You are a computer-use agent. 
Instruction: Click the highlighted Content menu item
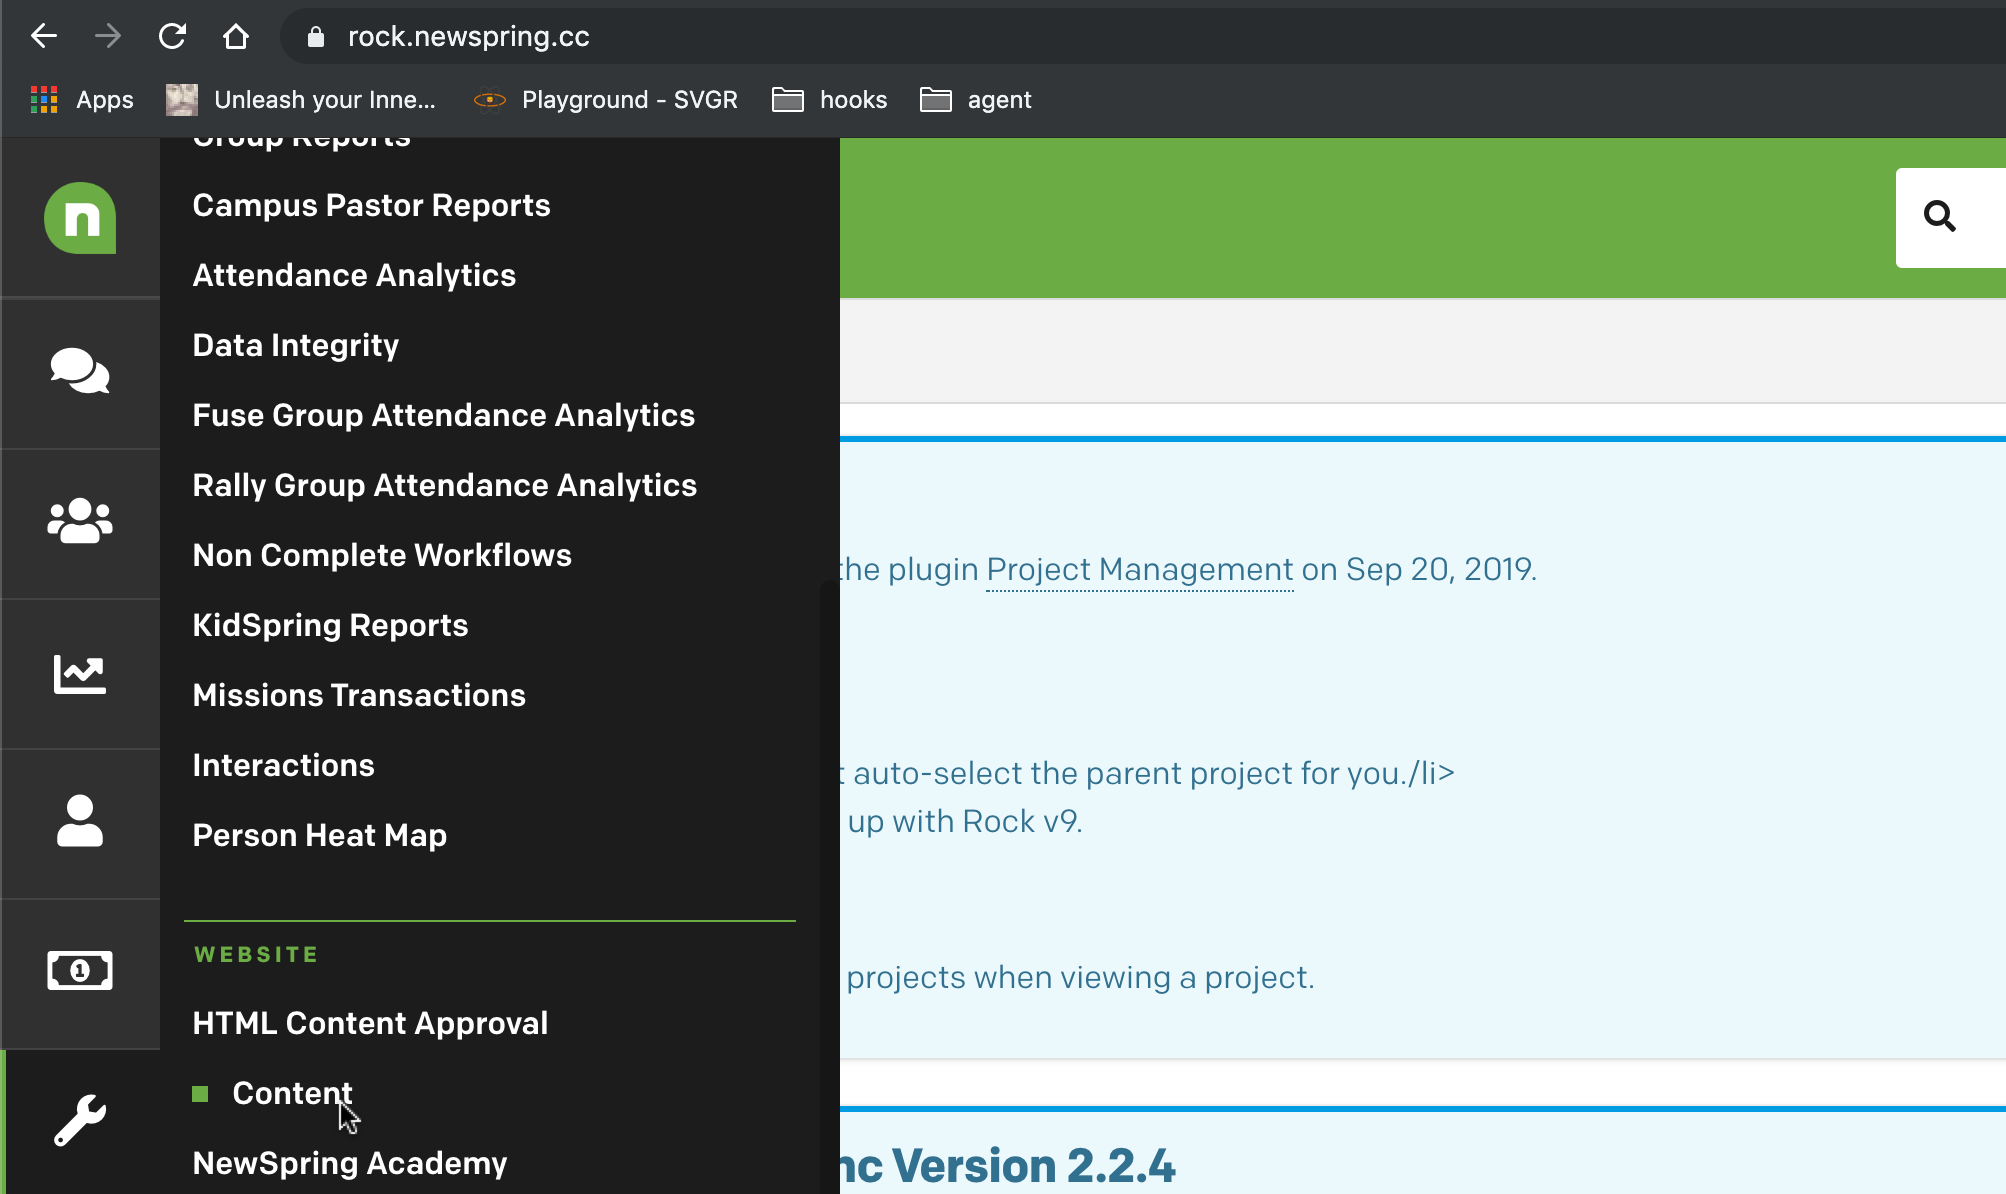point(292,1093)
